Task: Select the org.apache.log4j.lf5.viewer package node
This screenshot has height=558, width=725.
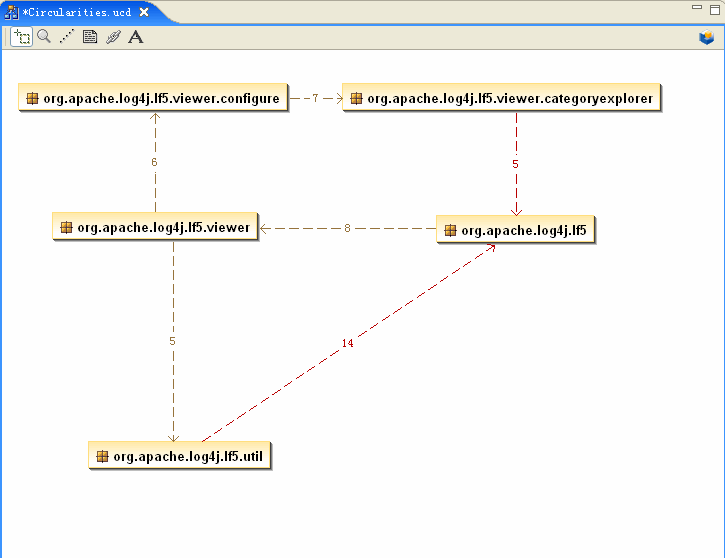Action: click(155, 227)
